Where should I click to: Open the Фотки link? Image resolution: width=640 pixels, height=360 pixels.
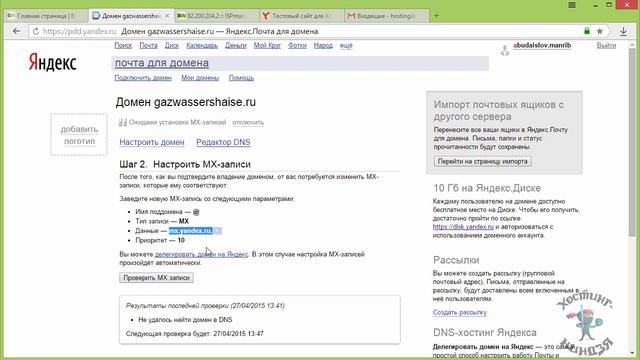click(297, 45)
